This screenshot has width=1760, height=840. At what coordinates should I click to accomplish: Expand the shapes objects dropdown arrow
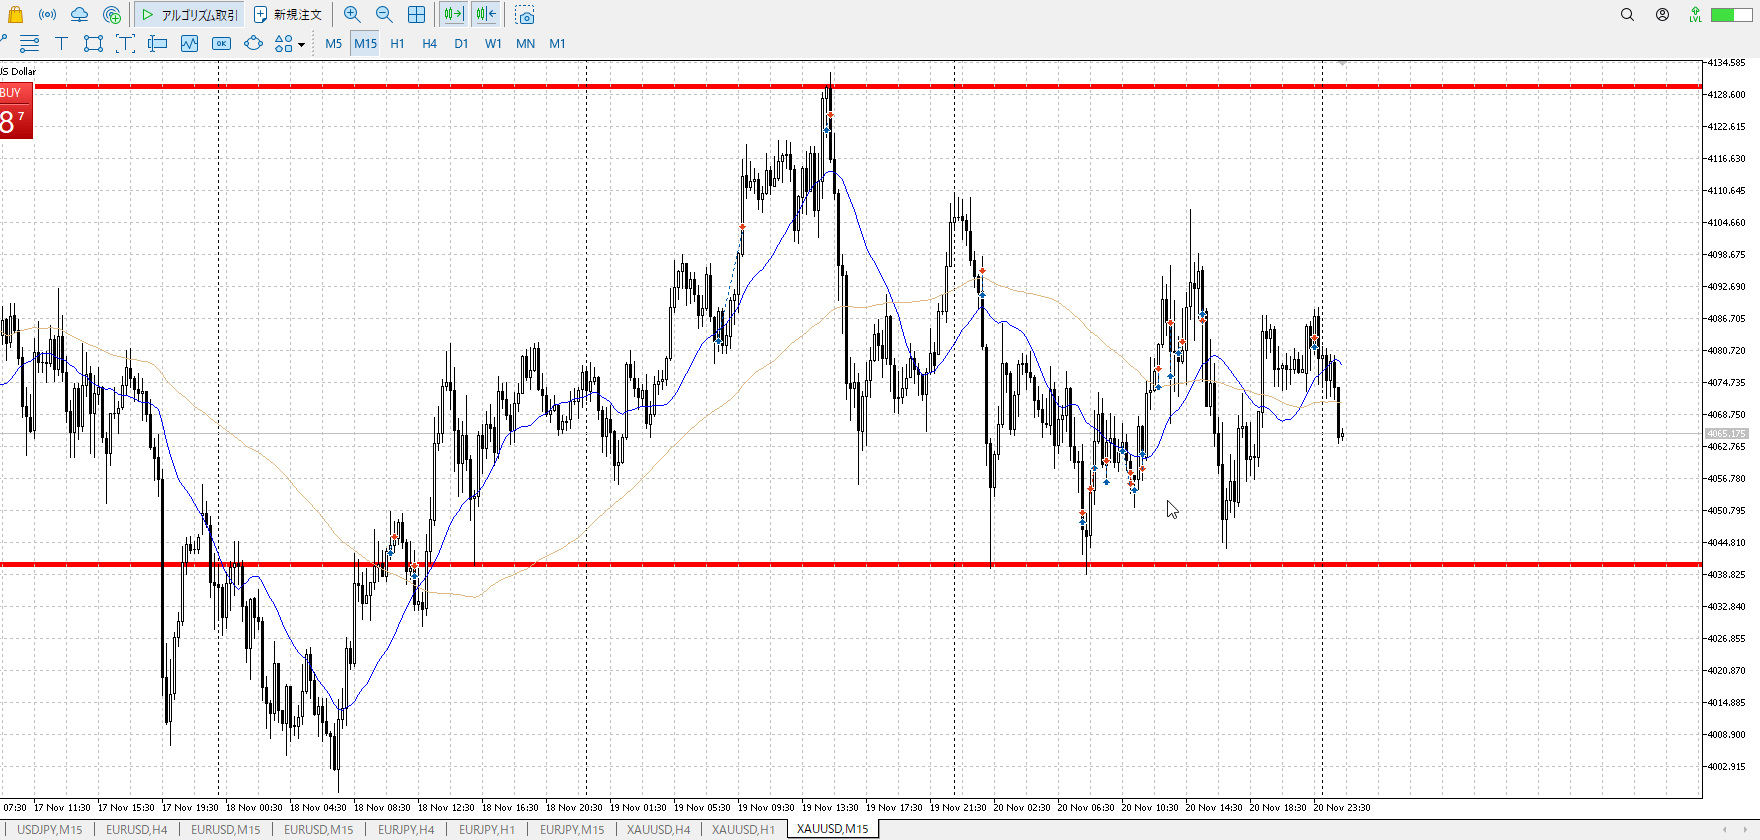(301, 44)
